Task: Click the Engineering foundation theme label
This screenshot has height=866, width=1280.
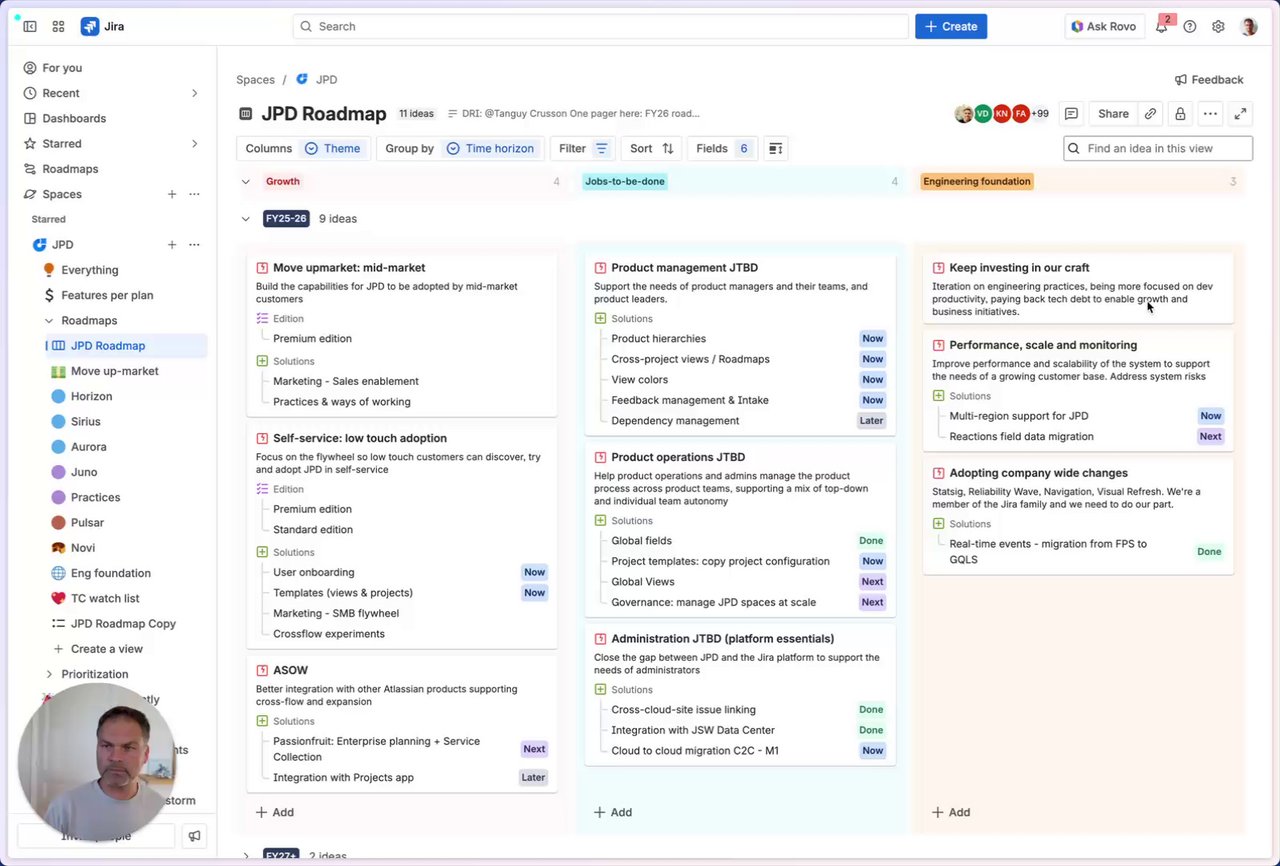Action: pyautogui.click(x=977, y=182)
